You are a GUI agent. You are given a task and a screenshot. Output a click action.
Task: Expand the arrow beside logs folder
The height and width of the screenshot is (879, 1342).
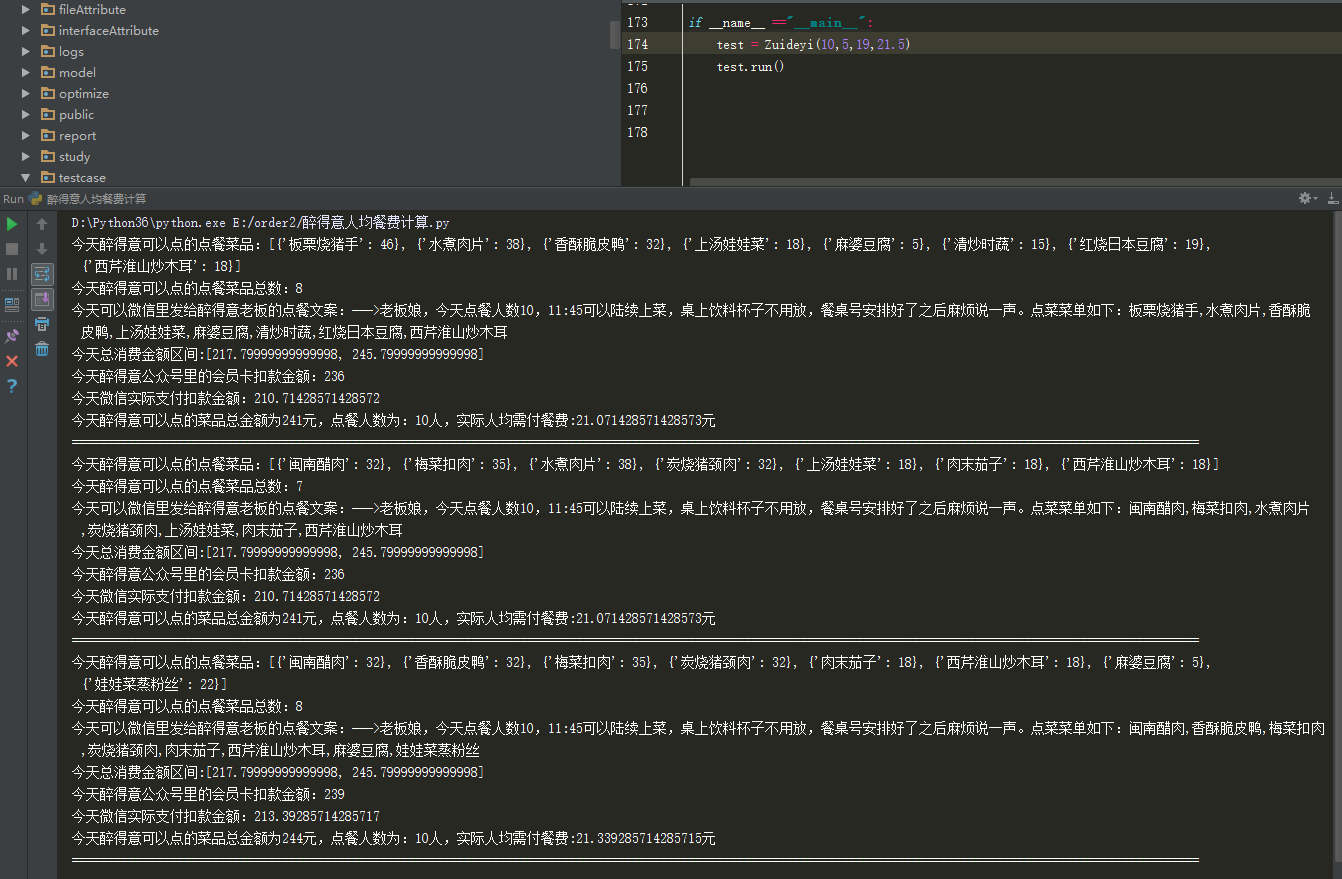(26, 51)
